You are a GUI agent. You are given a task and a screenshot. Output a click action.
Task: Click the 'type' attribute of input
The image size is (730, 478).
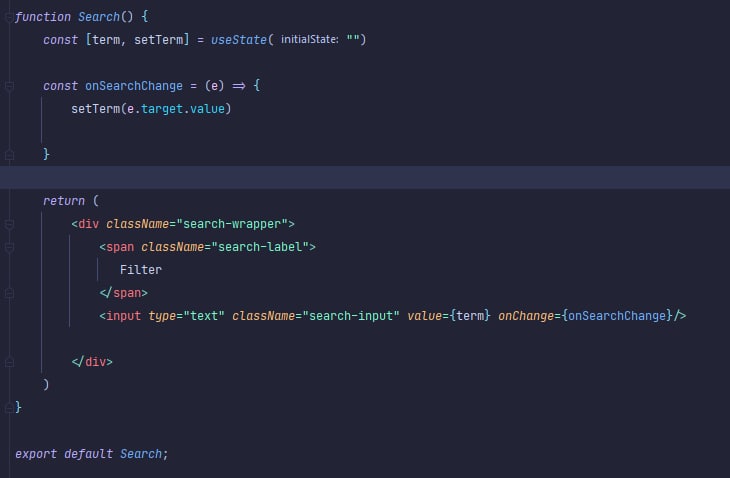coord(162,316)
